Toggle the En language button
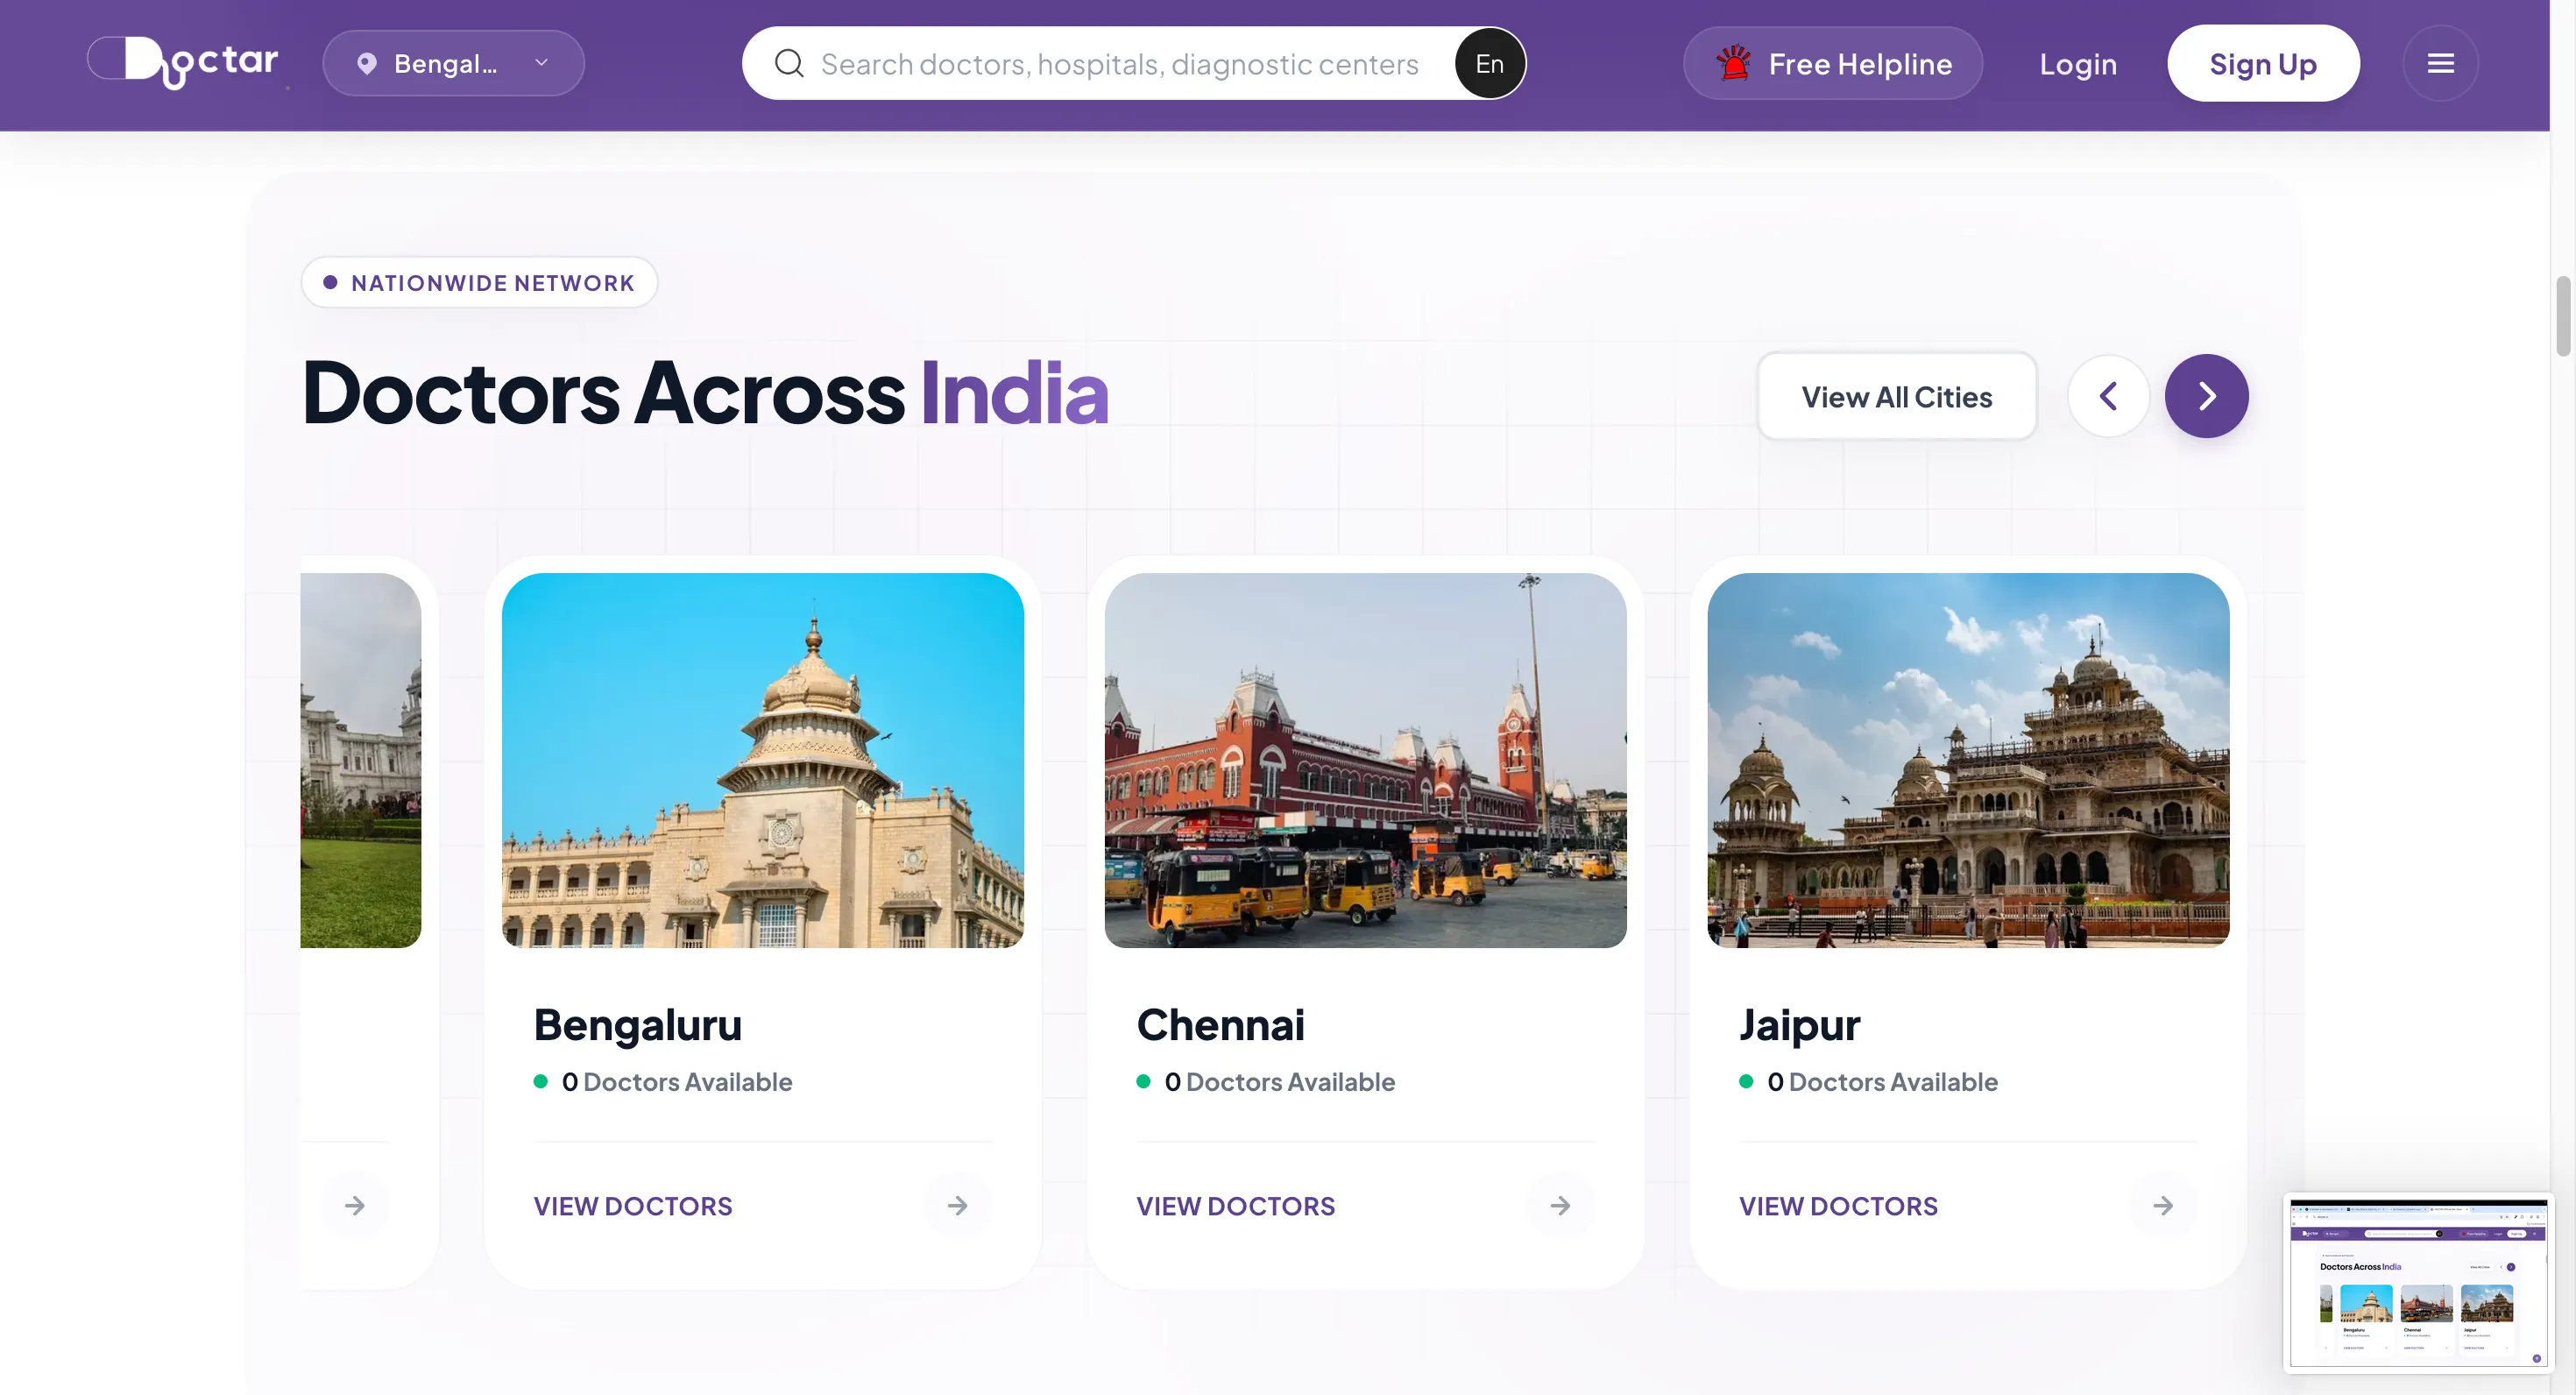2576x1395 pixels. pos(1489,63)
